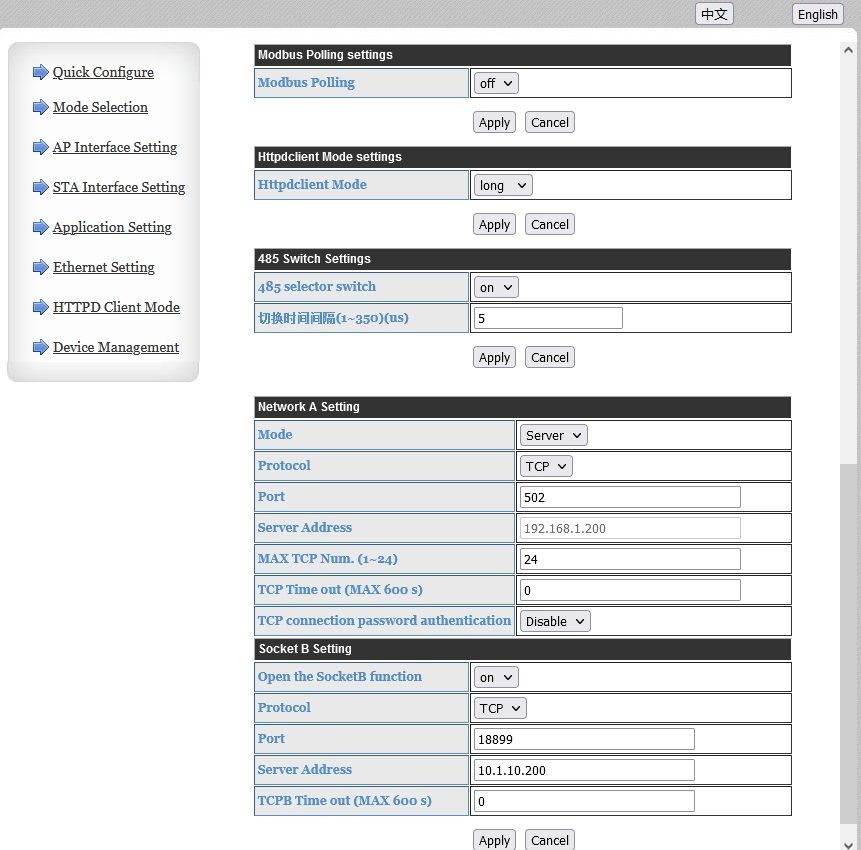Viewport: 861px width, 850px height.
Task: Click the scrollbar up arrow
Action: [848, 50]
